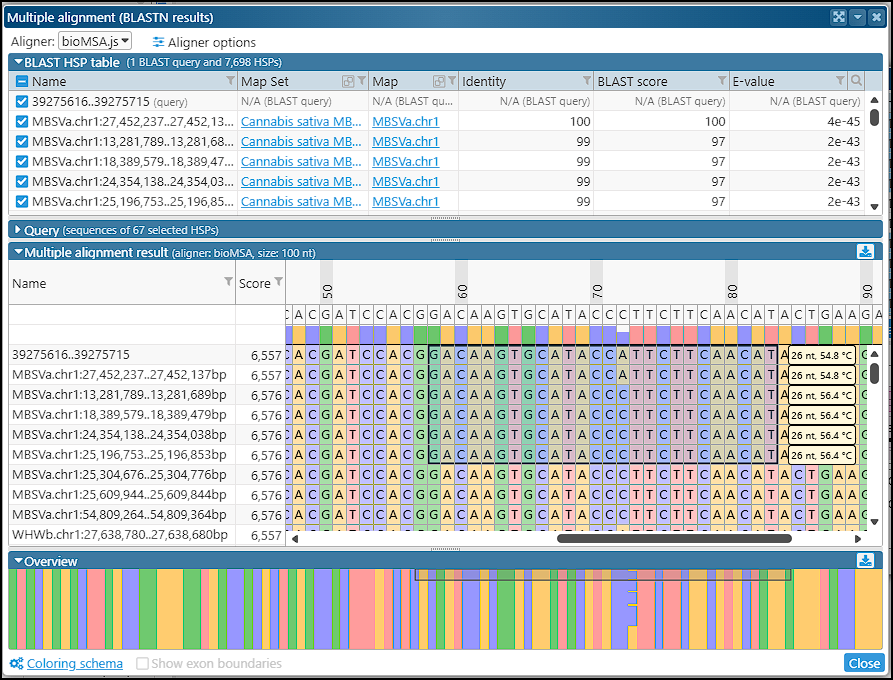Click the alignment horizontal scrollbar
Screen dimensions: 893x680
(x=674, y=538)
